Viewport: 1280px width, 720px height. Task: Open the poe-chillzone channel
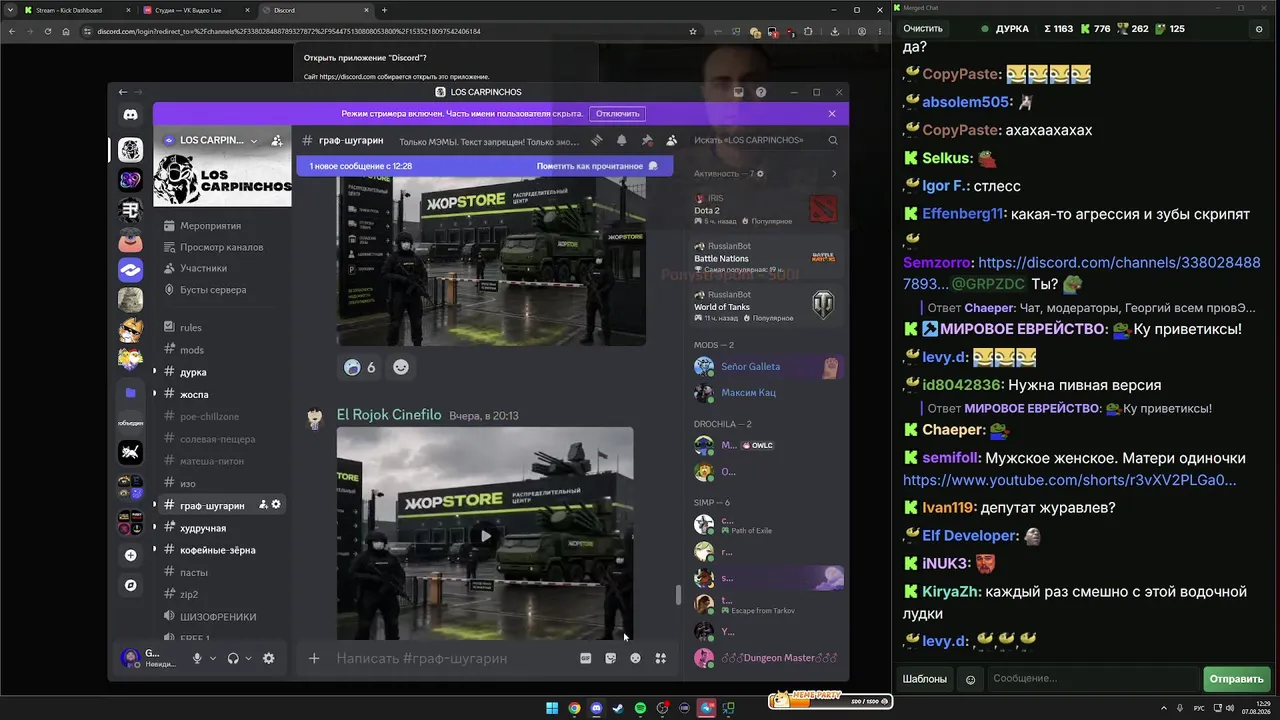click(209, 416)
